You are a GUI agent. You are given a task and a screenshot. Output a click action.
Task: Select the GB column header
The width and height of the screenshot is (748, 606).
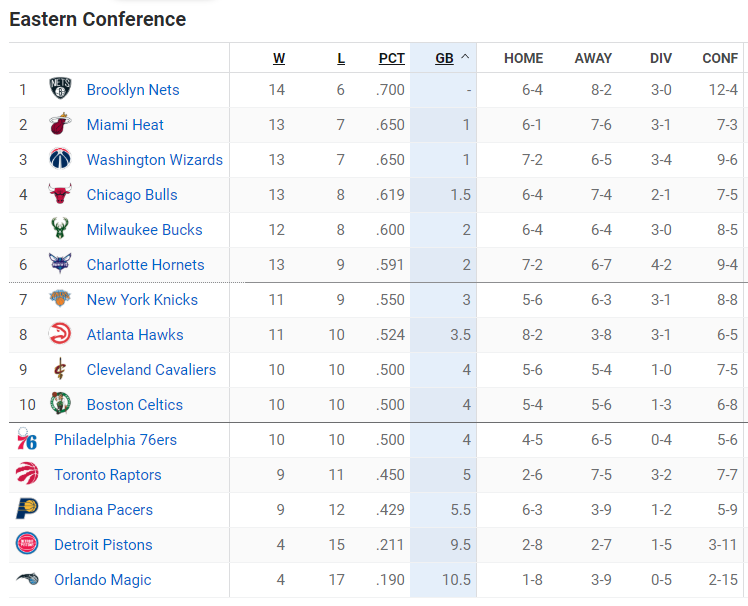(x=444, y=58)
